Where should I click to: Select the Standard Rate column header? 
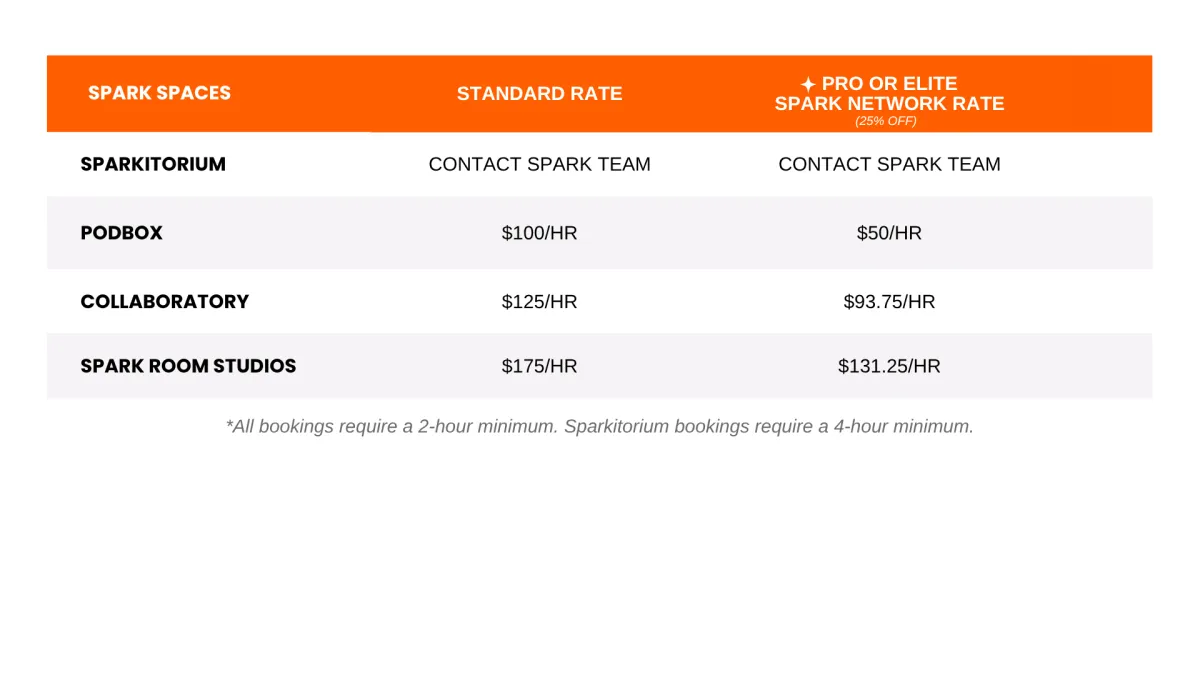(x=539, y=94)
